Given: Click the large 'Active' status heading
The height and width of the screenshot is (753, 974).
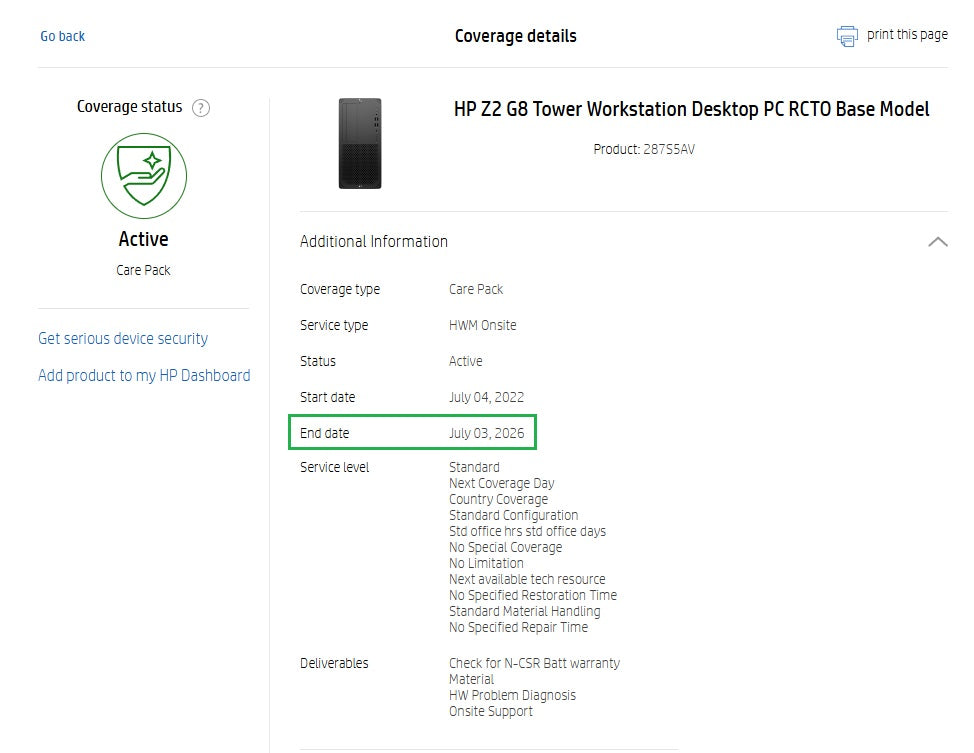Looking at the screenshot, I should 143,239.
